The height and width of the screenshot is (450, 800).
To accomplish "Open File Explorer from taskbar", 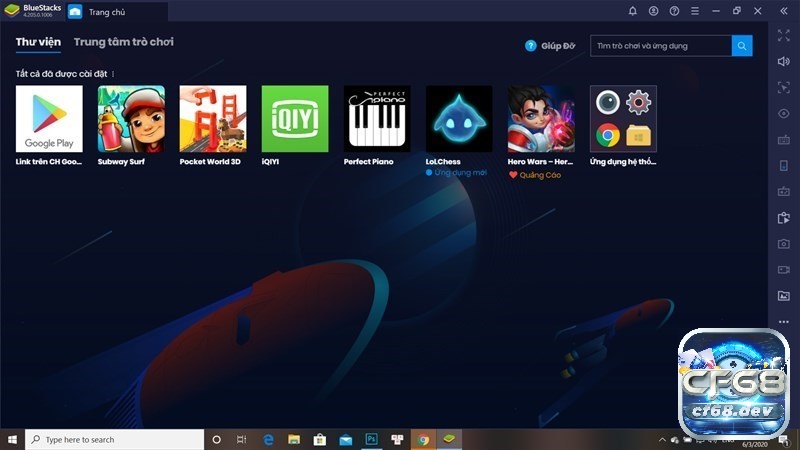I will click(294, 439).
